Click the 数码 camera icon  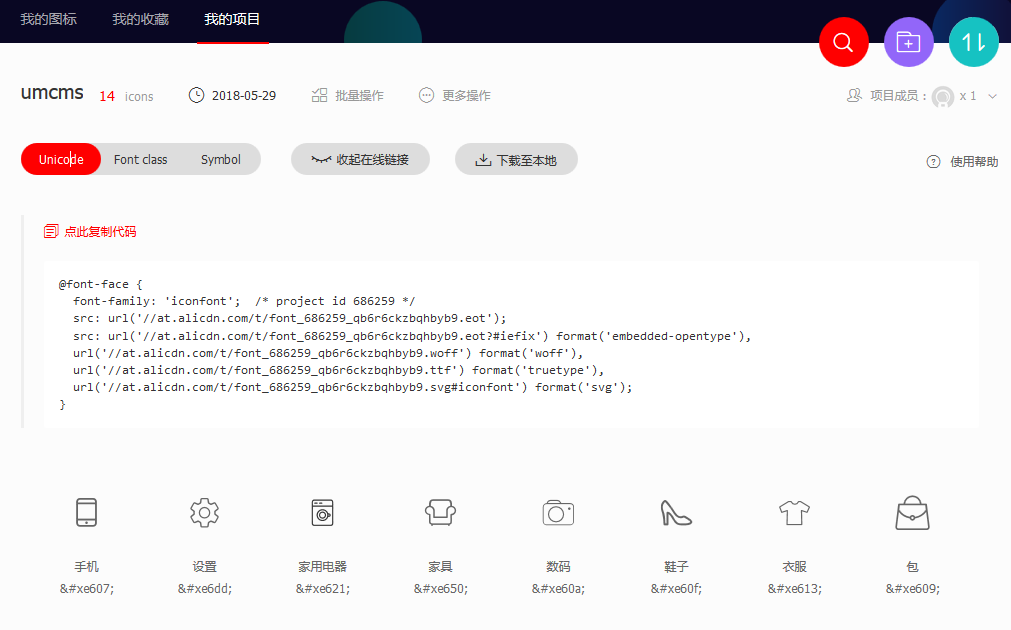[x=558, y=511]
